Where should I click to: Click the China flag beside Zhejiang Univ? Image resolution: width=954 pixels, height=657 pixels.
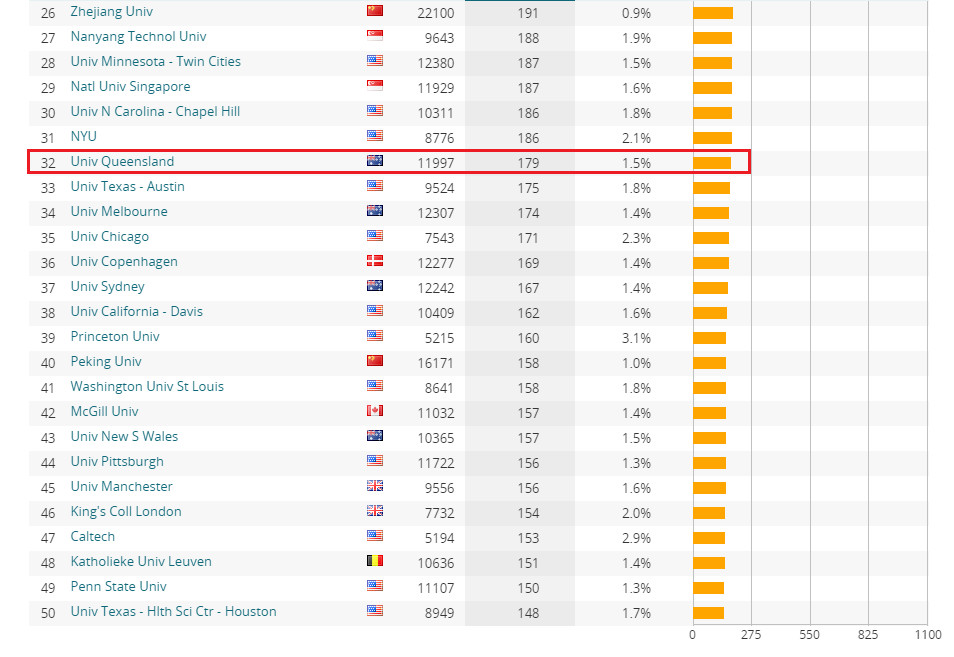(375, 11)
